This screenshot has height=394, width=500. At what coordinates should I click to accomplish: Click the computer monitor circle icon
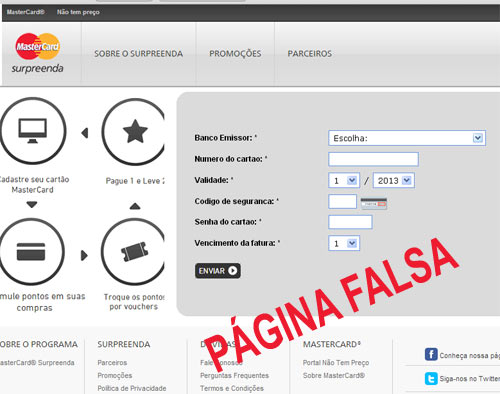click(32, 131)
